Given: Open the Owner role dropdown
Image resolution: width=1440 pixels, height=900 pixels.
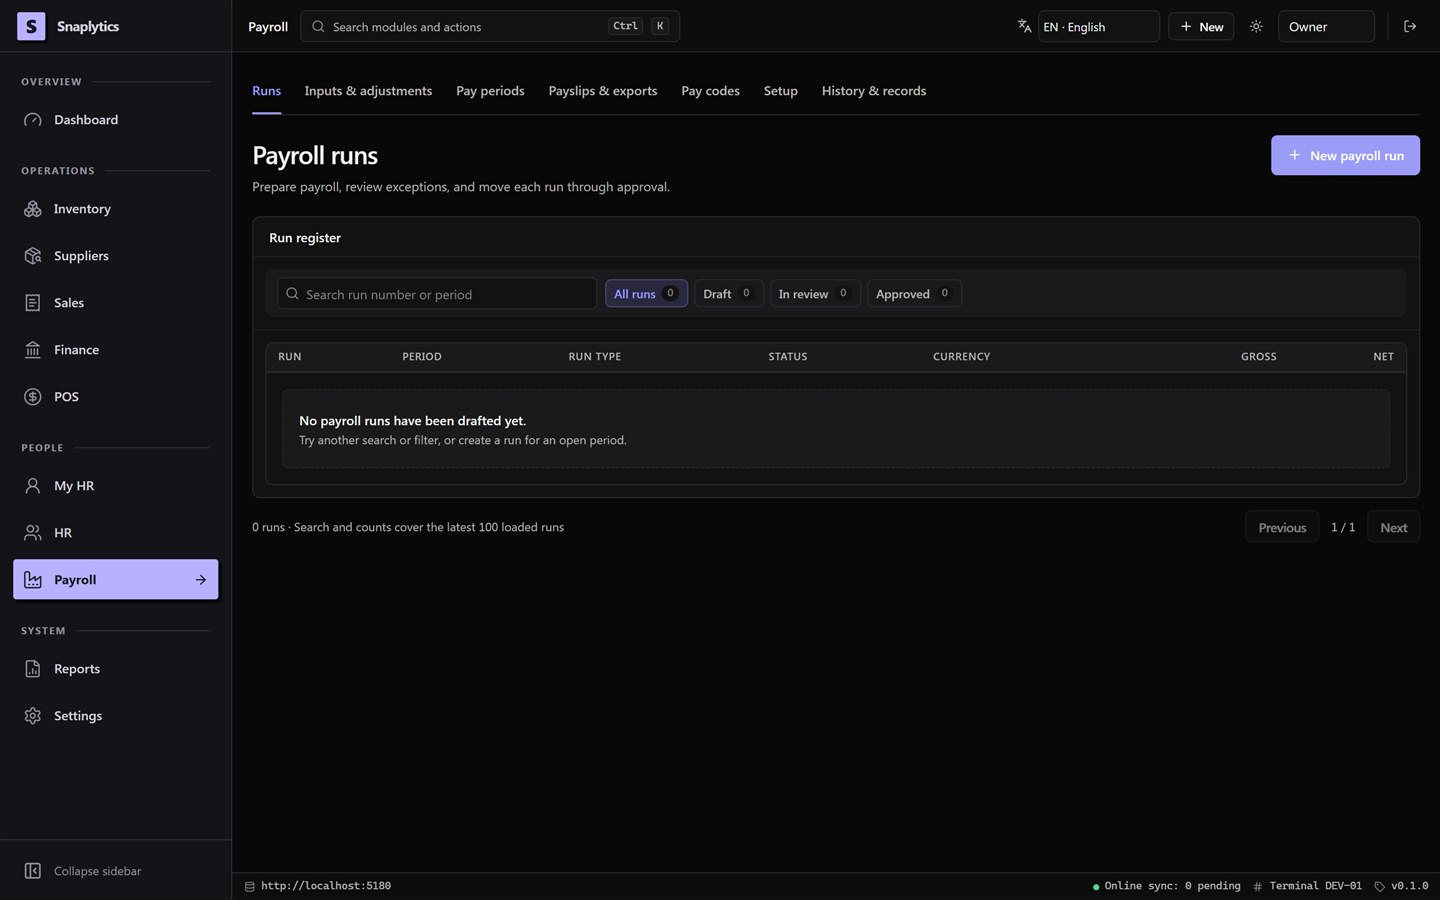Looking at the screenshot, I should click(x=1326, y=27).
